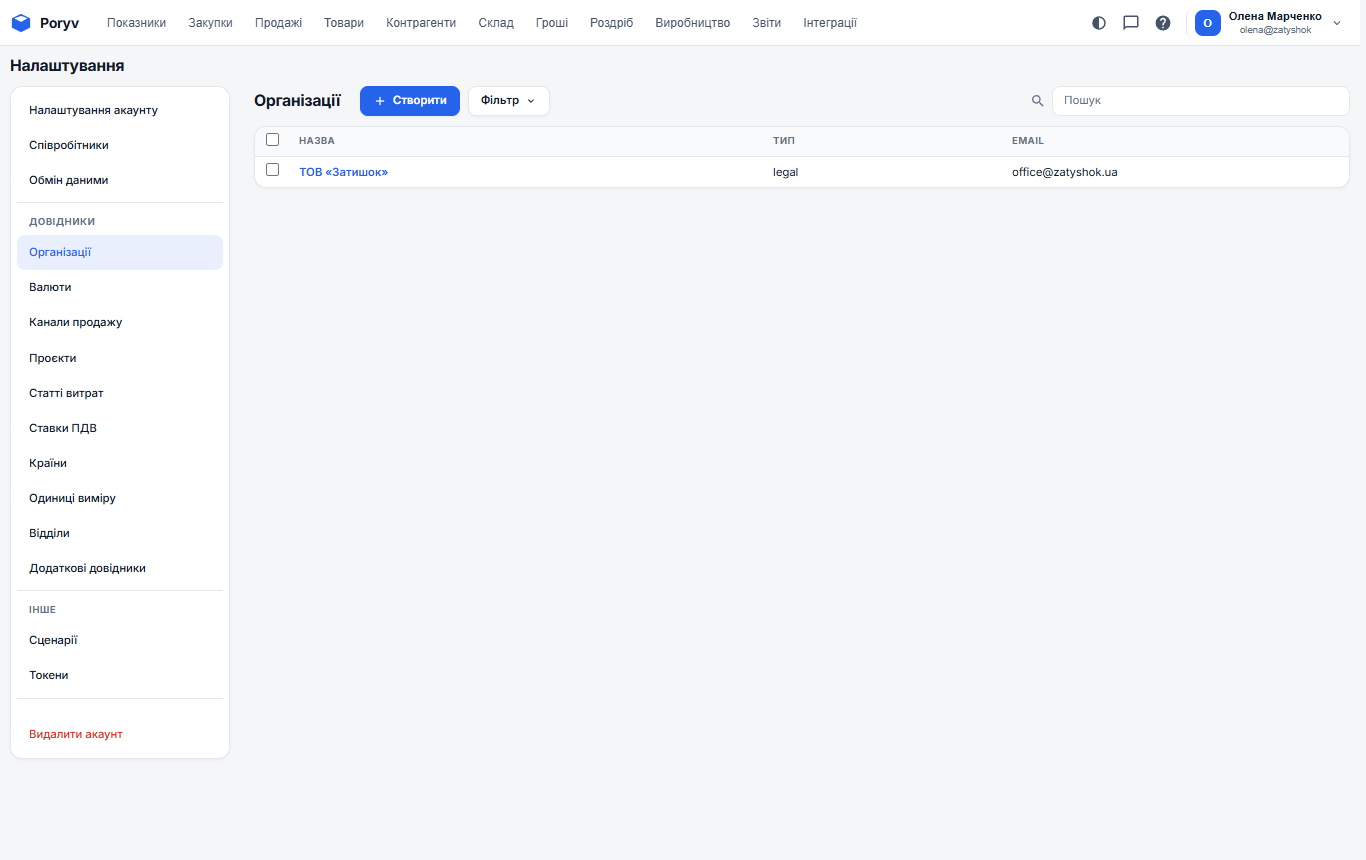Expand the Фільтр dropdown
Viewport: 1366px width, 860px height.
(509, 101)
